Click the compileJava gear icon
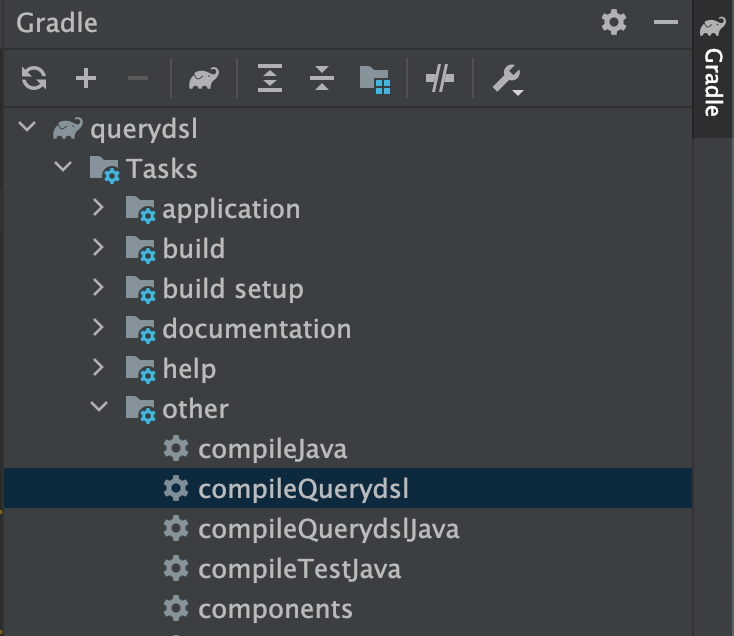This screenshot has height=636, width=734. point(176,448)
